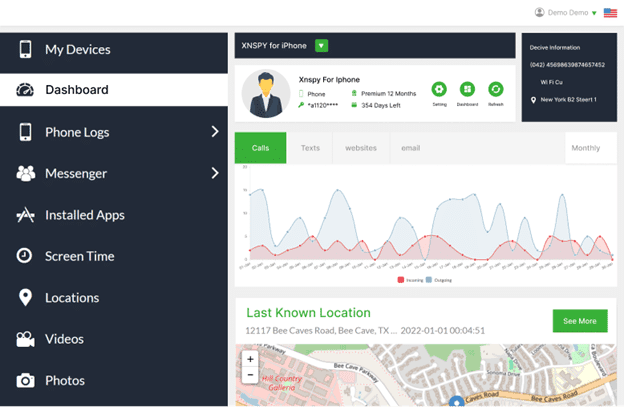The height and width of the screenshot is (407, 624).
Task: Select Screen Time in the sidebar
Action: tap(79, 256)
